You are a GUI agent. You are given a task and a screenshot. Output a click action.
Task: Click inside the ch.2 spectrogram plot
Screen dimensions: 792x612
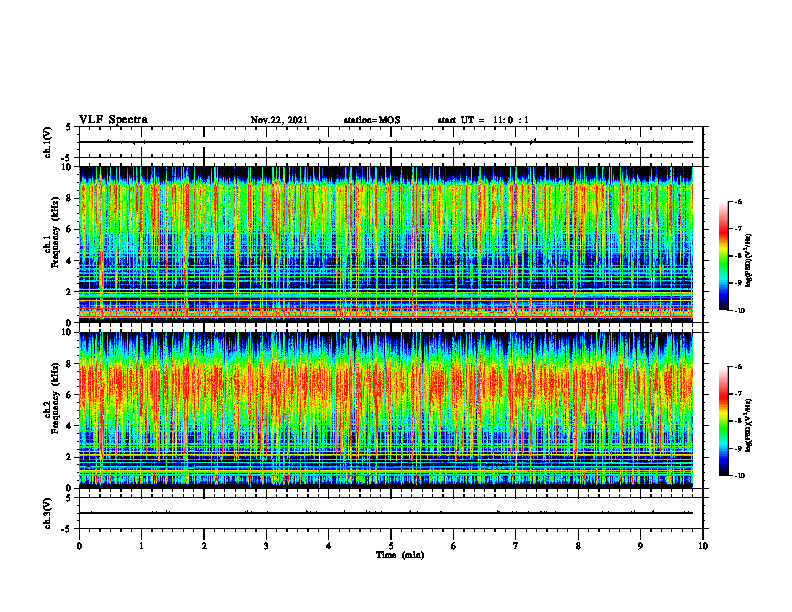click(x=386, y=410)
